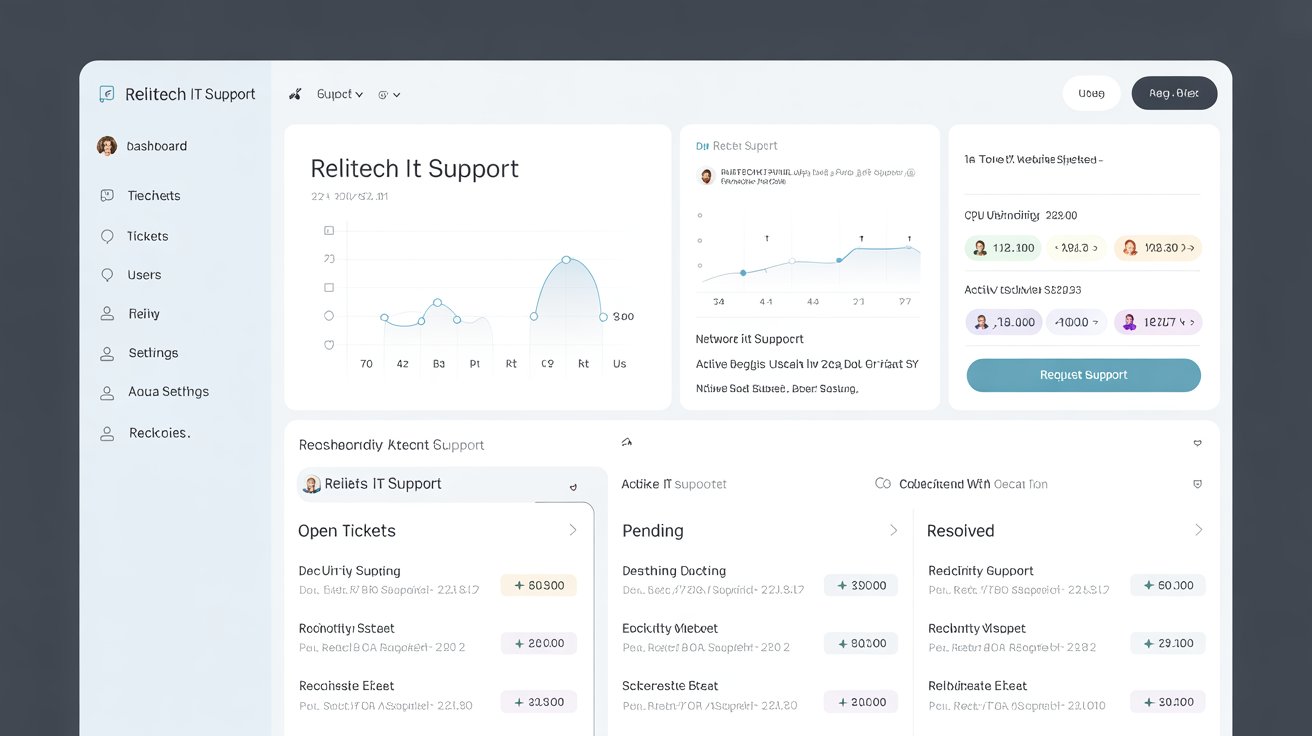
Task: Click the person icon beside Settings
Action: 107,353
